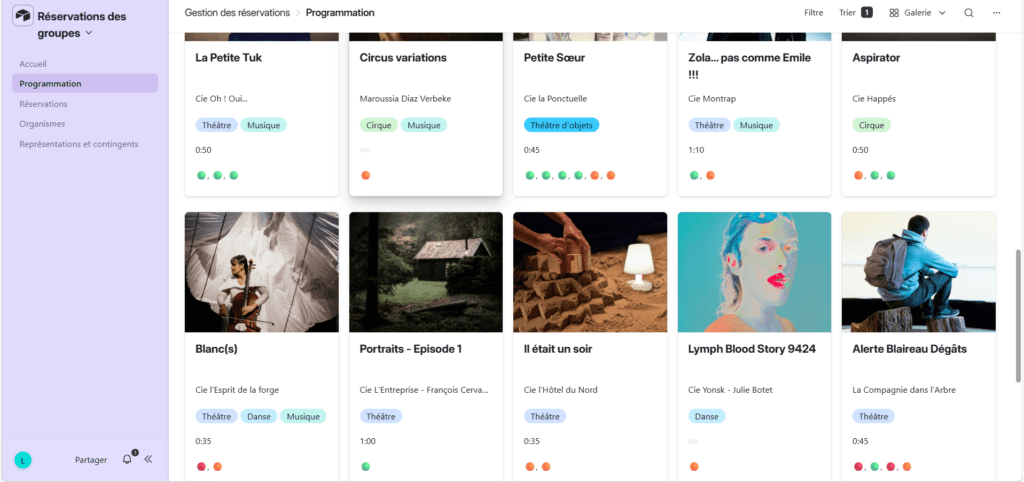Open the Lymph Blood Story 9424 thumbnail
1024x482 pixels.
pos(754,272)
